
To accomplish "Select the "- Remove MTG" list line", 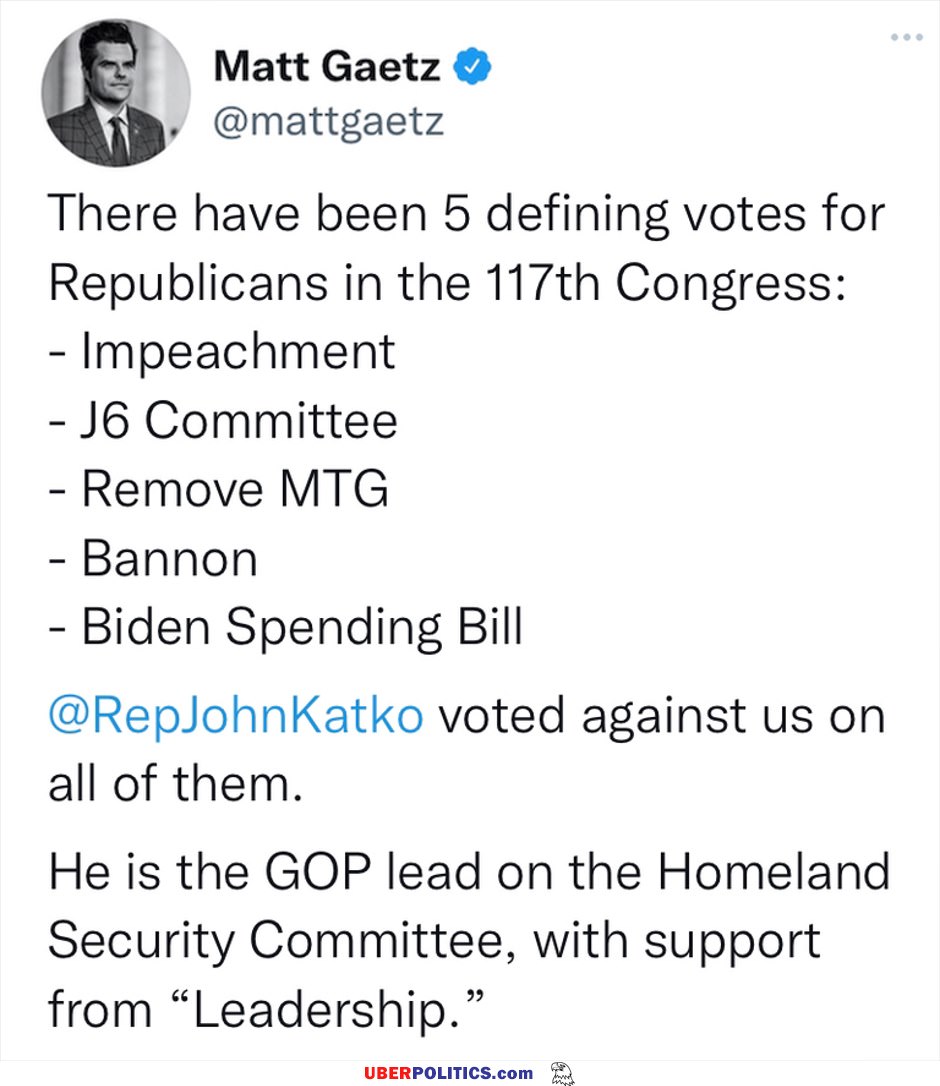I will click(x=219, y=488).
